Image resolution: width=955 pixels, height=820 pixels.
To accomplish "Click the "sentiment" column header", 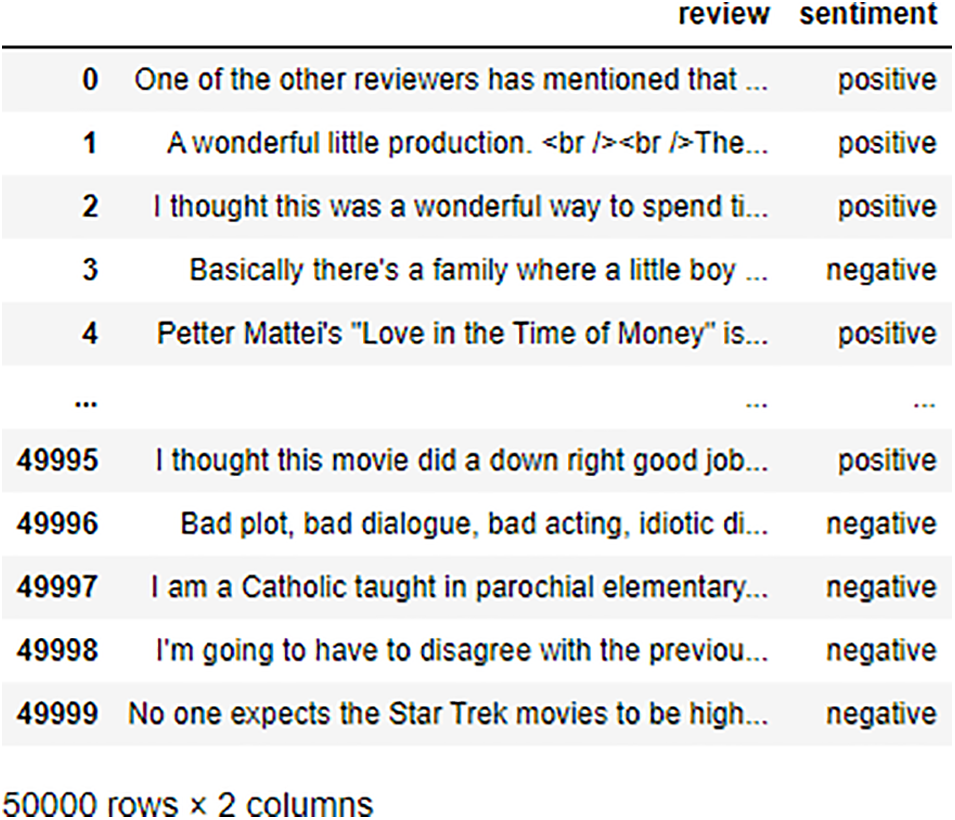I will (868, 15).
